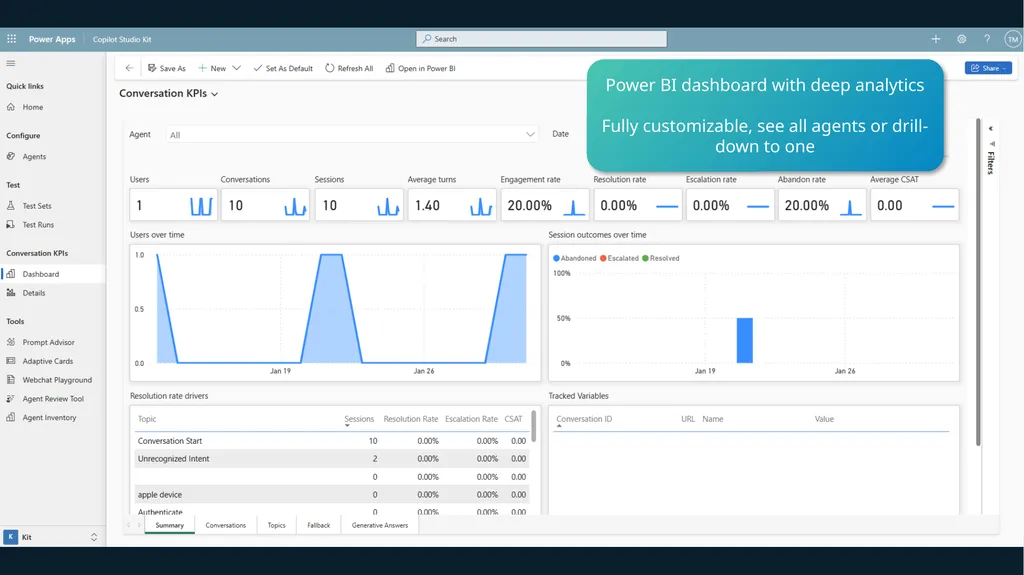The image size is (1024, 575).
Task: Sort by Conversation ID column header
Action: point(584,419)
